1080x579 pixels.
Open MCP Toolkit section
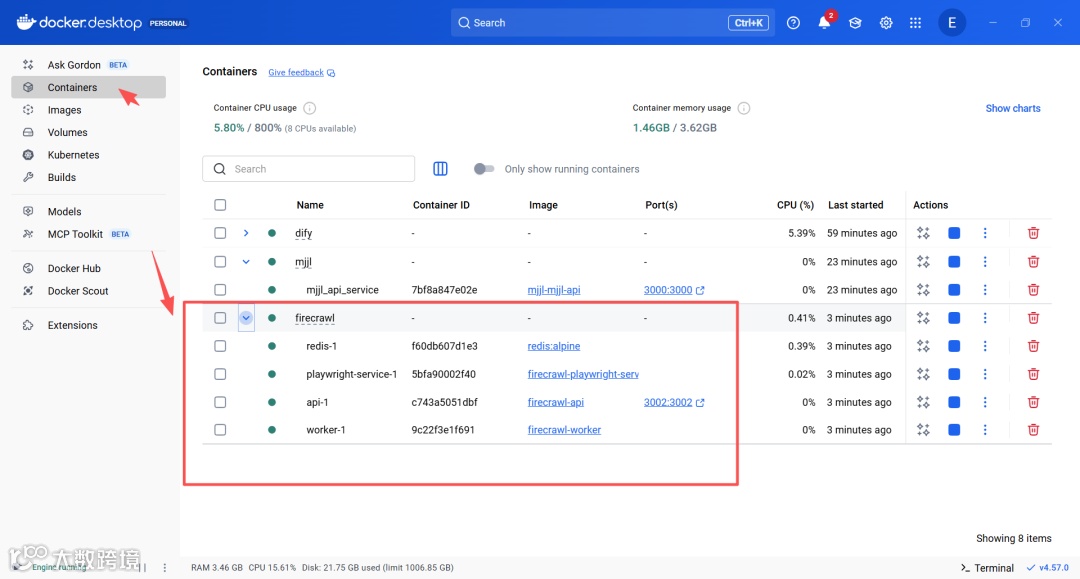click(88, 234)
